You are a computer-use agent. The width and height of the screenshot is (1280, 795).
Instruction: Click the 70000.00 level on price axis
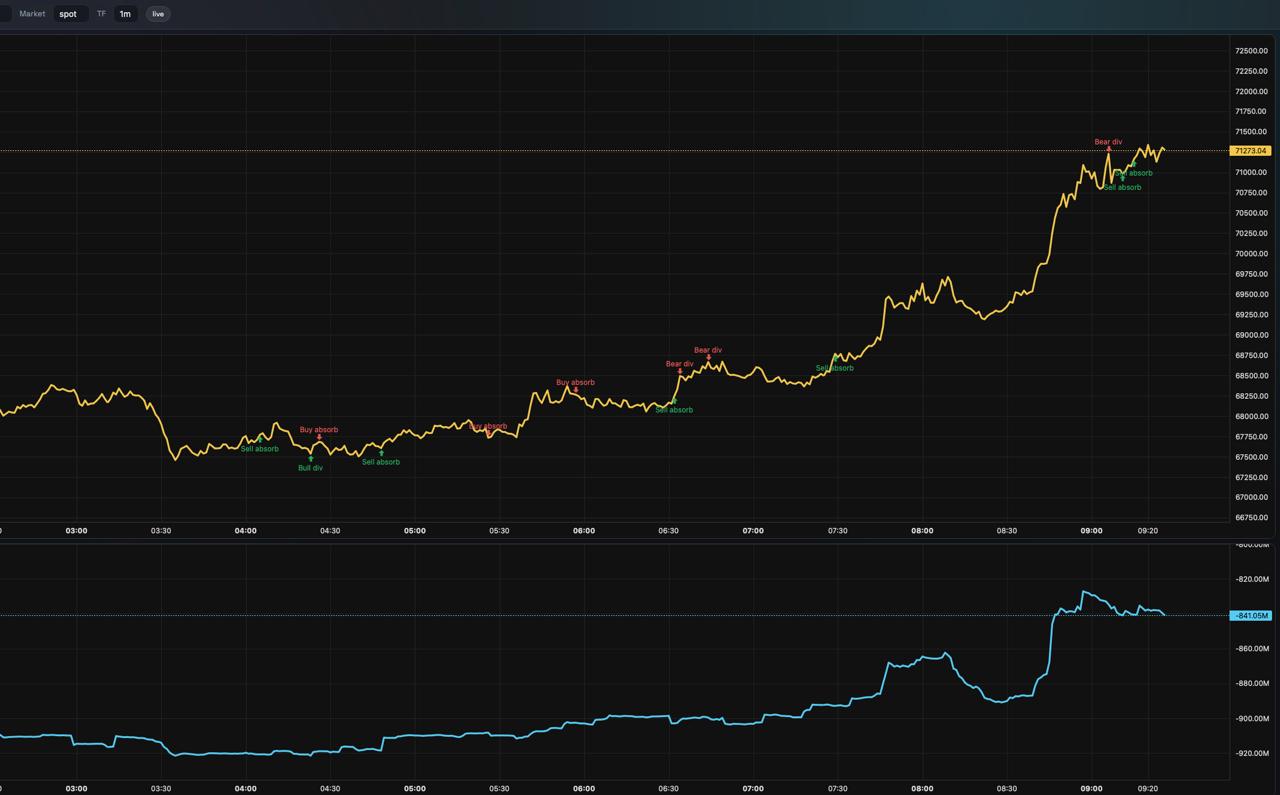point(1250,254)
